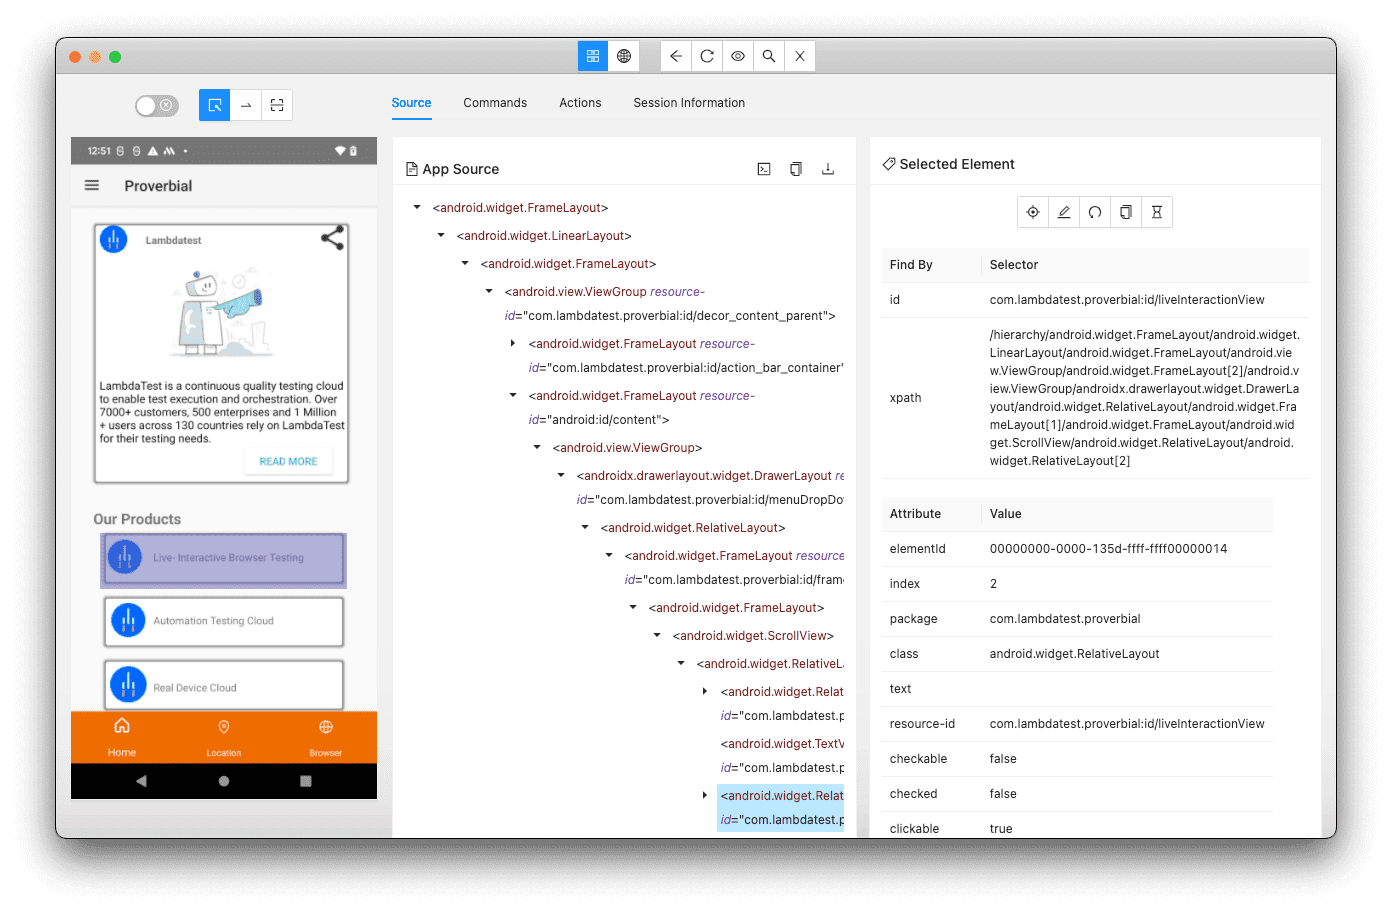This screenshot has width=1392, height=912.
Task: Collapse ViewGroup decor_content_parent node
Action: [489, 292]
